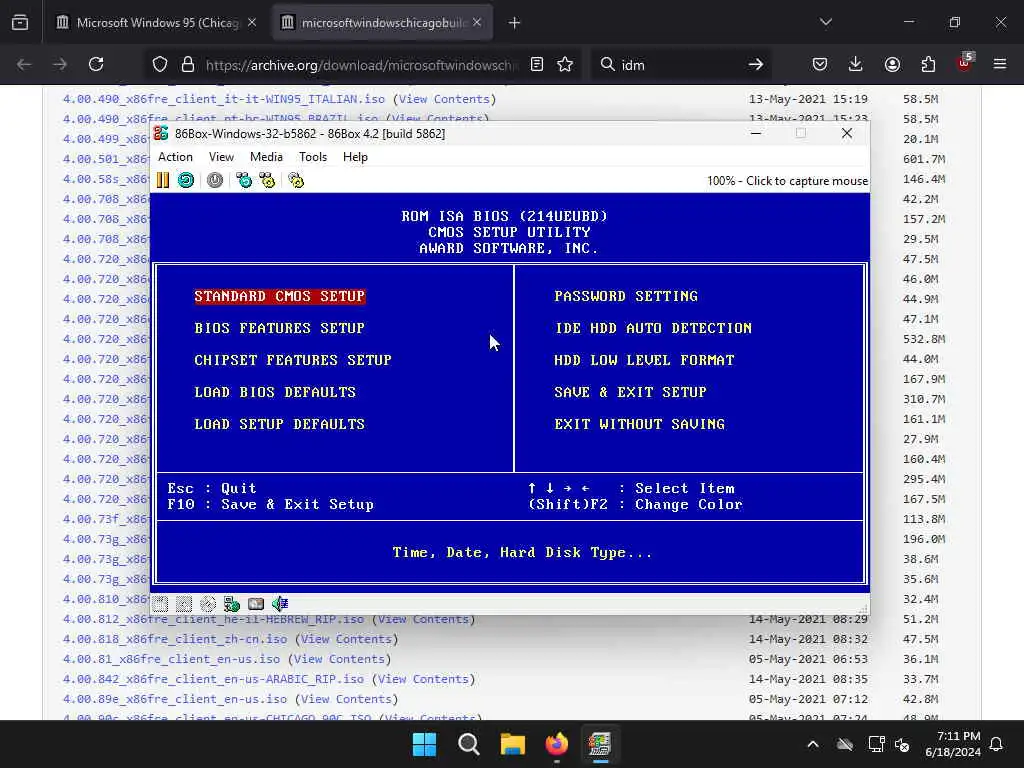1024x768 pixels.
Task: Open a new Firefox tab with plus button
Action: pos(515,23)
